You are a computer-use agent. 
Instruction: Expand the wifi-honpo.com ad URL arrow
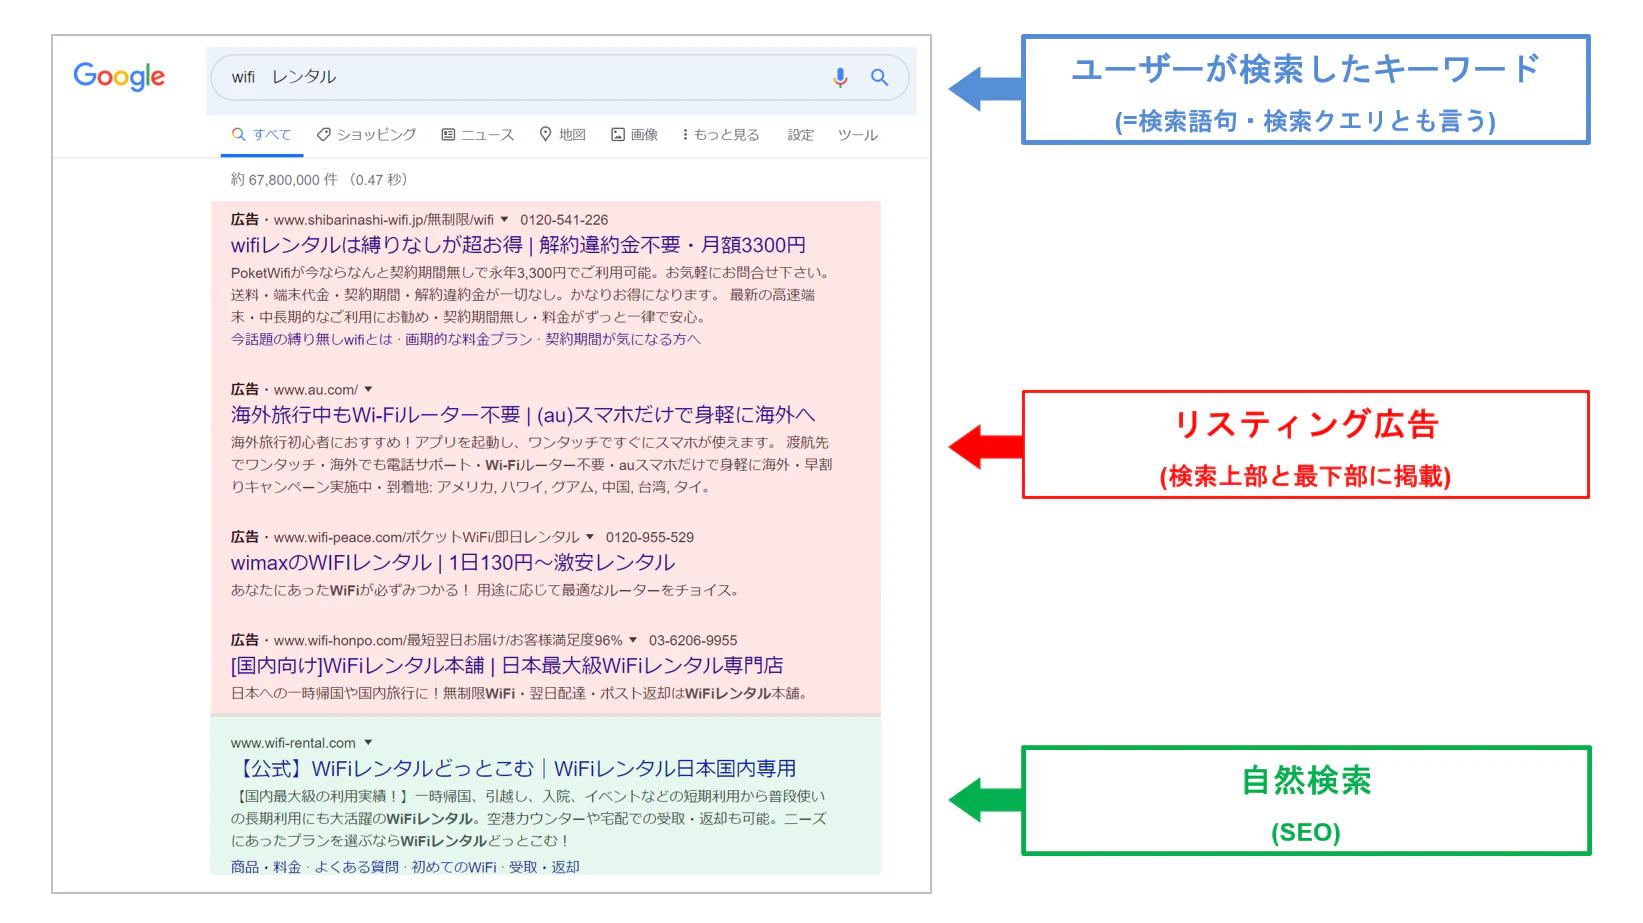(x=633, y=640)
